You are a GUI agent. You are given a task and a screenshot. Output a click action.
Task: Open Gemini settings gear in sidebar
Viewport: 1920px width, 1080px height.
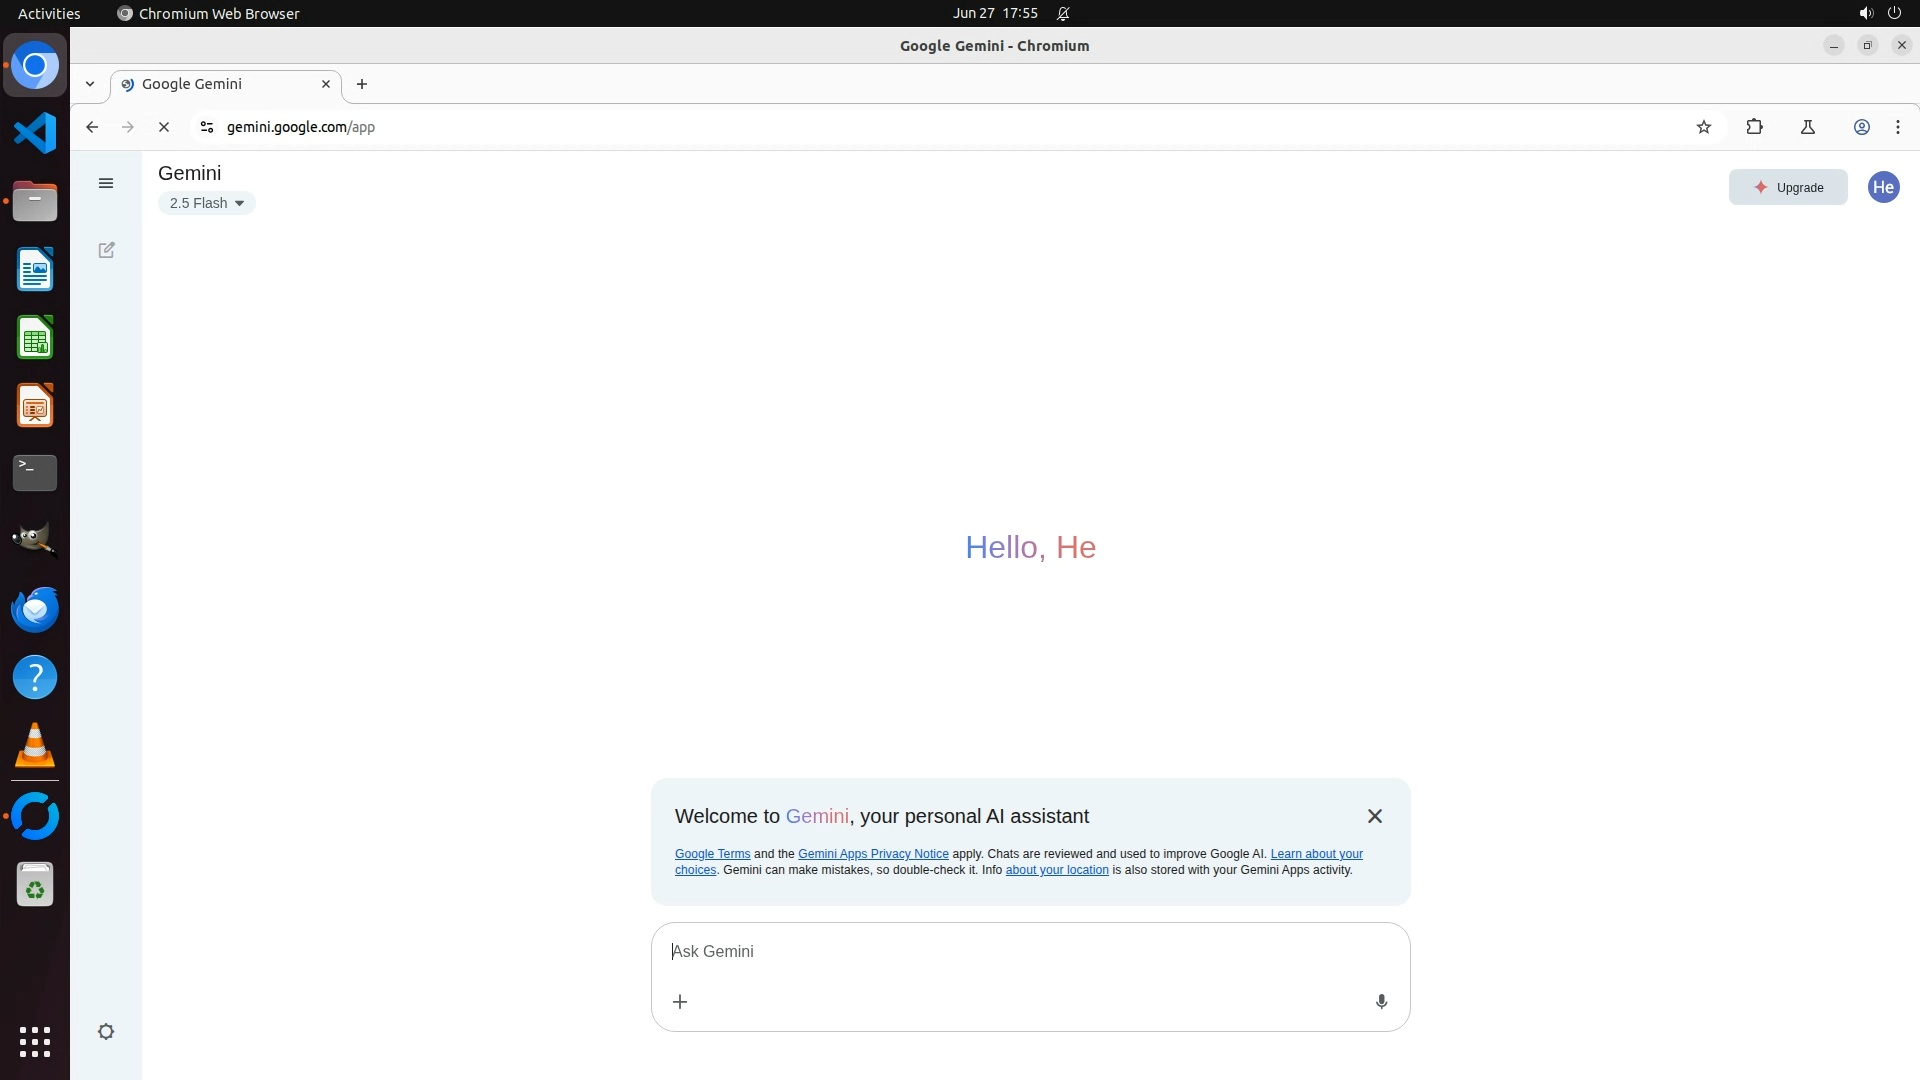106,1031
